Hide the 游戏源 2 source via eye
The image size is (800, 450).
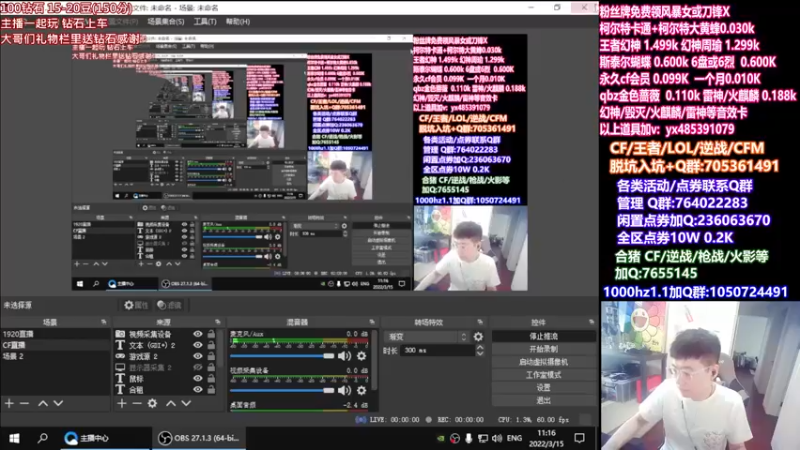[197, 356]
